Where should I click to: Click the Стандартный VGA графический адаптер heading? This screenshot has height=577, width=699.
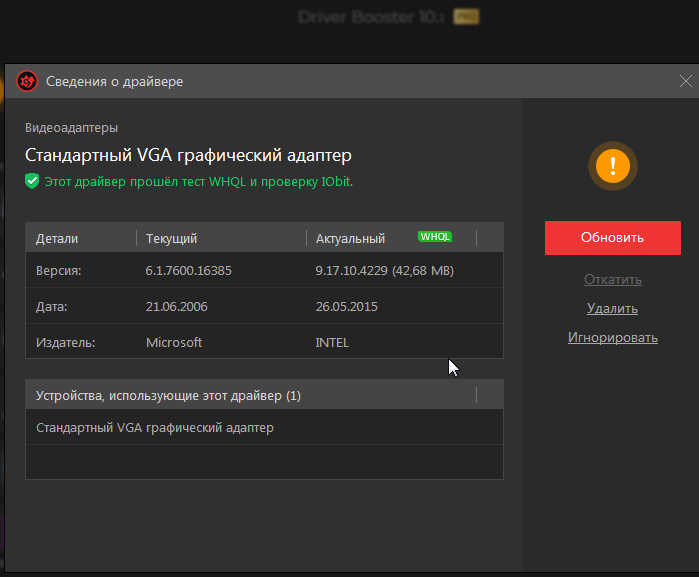pyautogui.click(x=188, y=155)
